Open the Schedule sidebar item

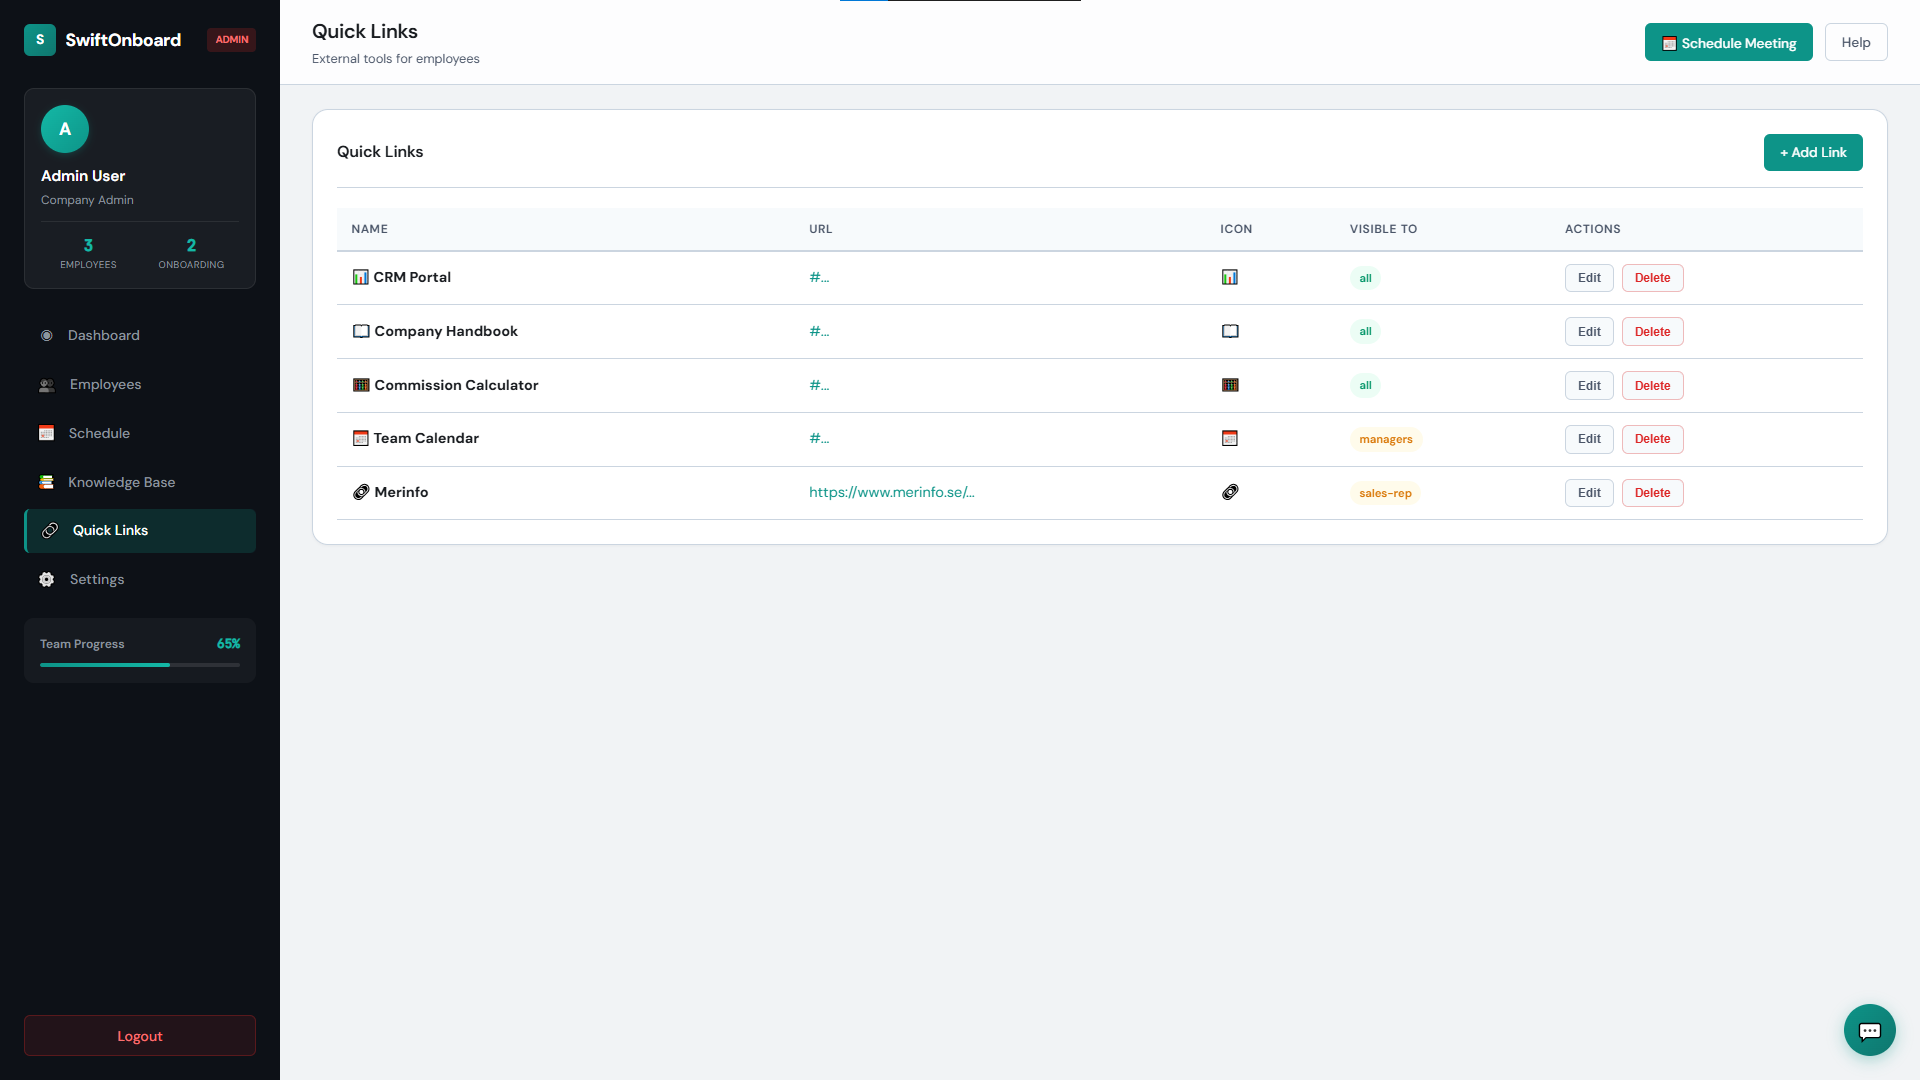click(x=99, y=433)
